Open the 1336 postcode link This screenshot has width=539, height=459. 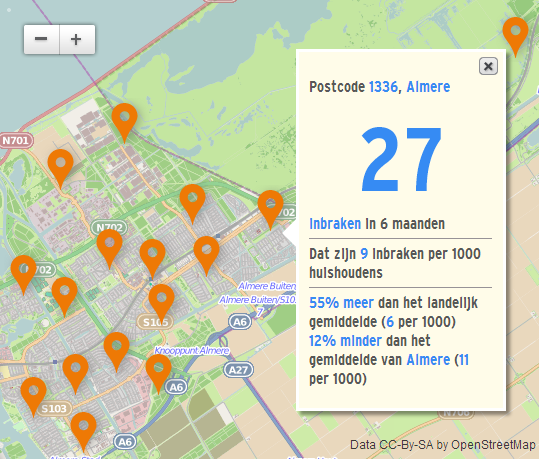(x=383, y=87)
